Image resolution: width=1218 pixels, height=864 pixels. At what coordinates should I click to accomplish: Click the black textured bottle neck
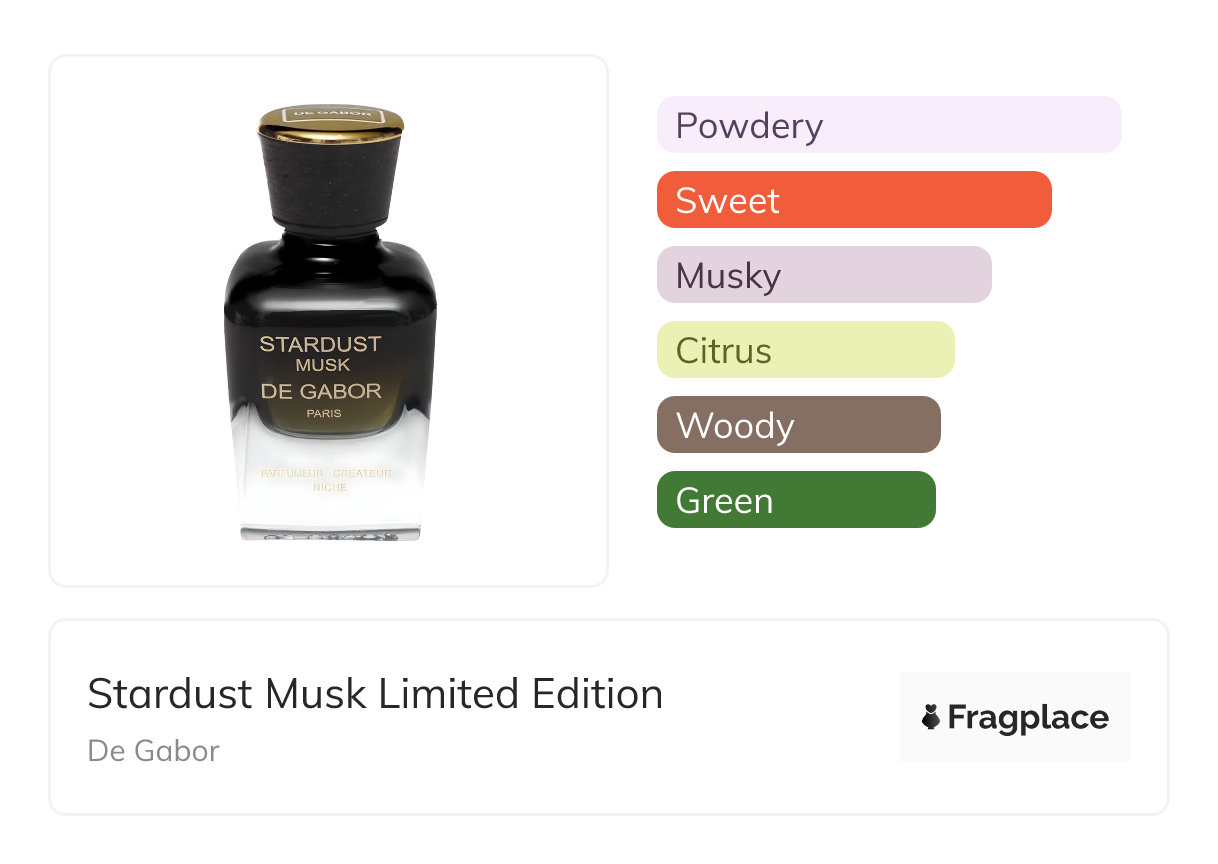coord(331,183)
